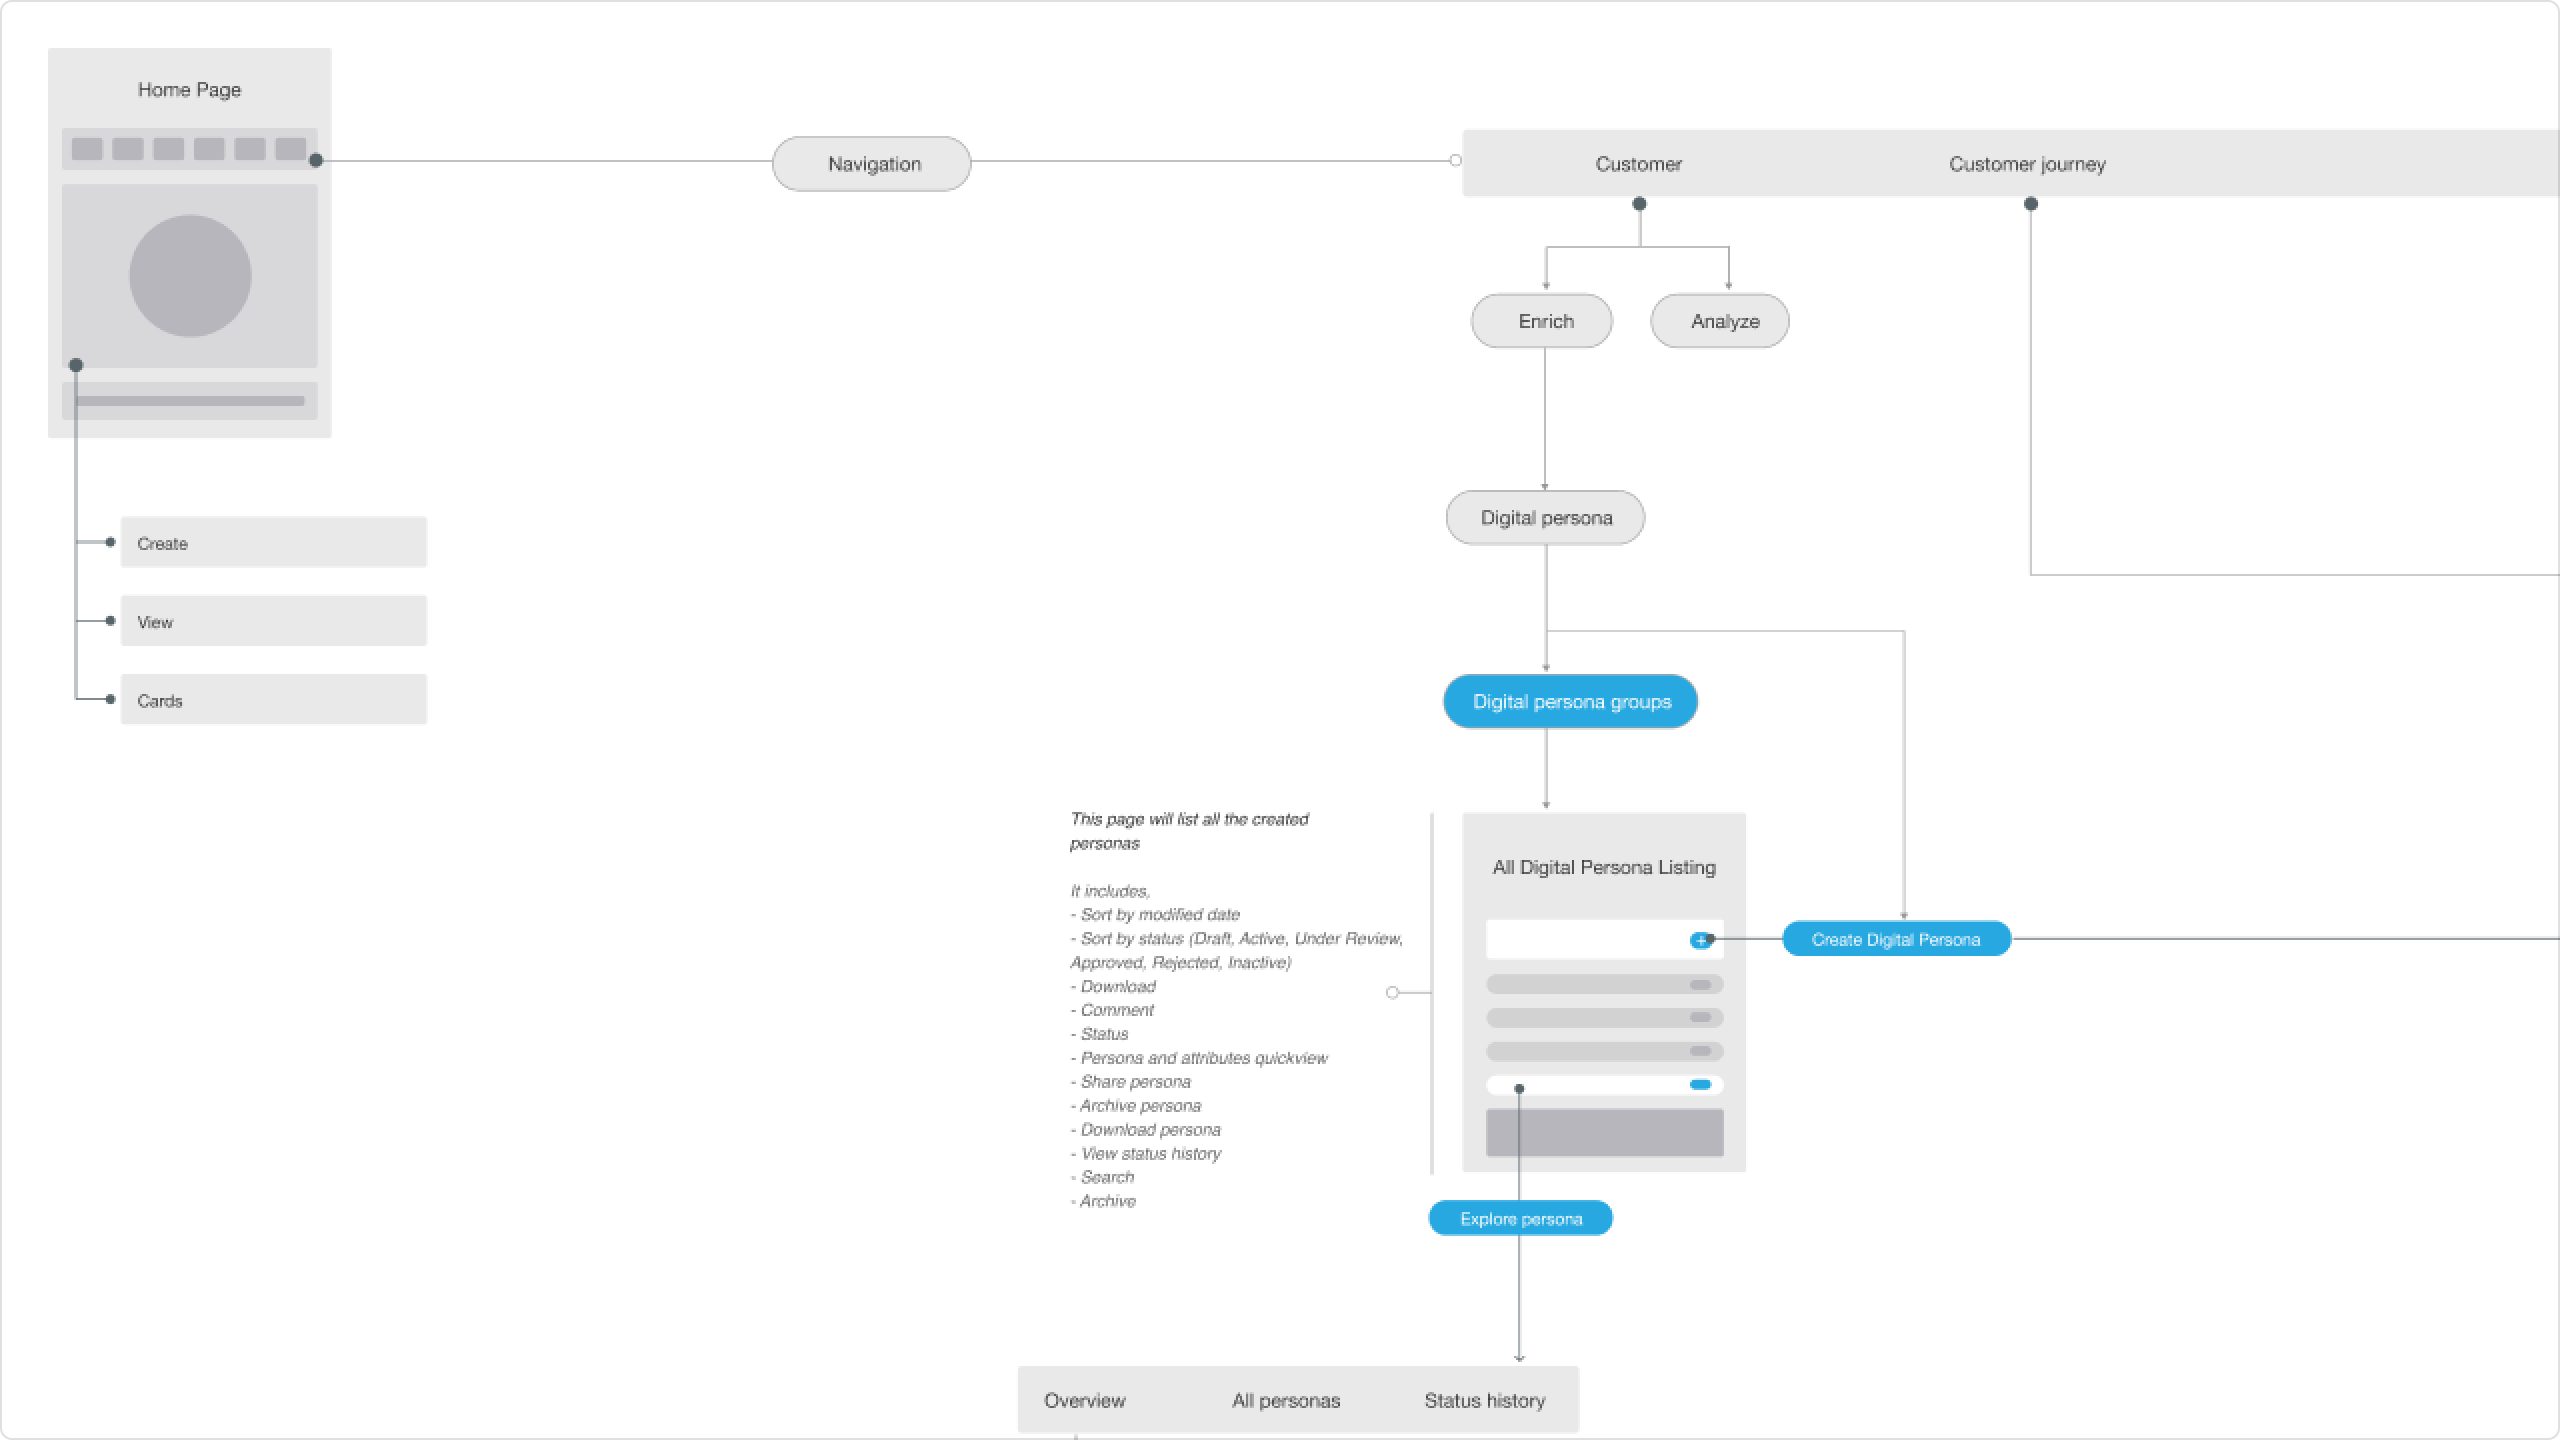Viewport: 2560px width, 1440px height.
Task: Click the Home Page title text
Action: coord(189,90)
